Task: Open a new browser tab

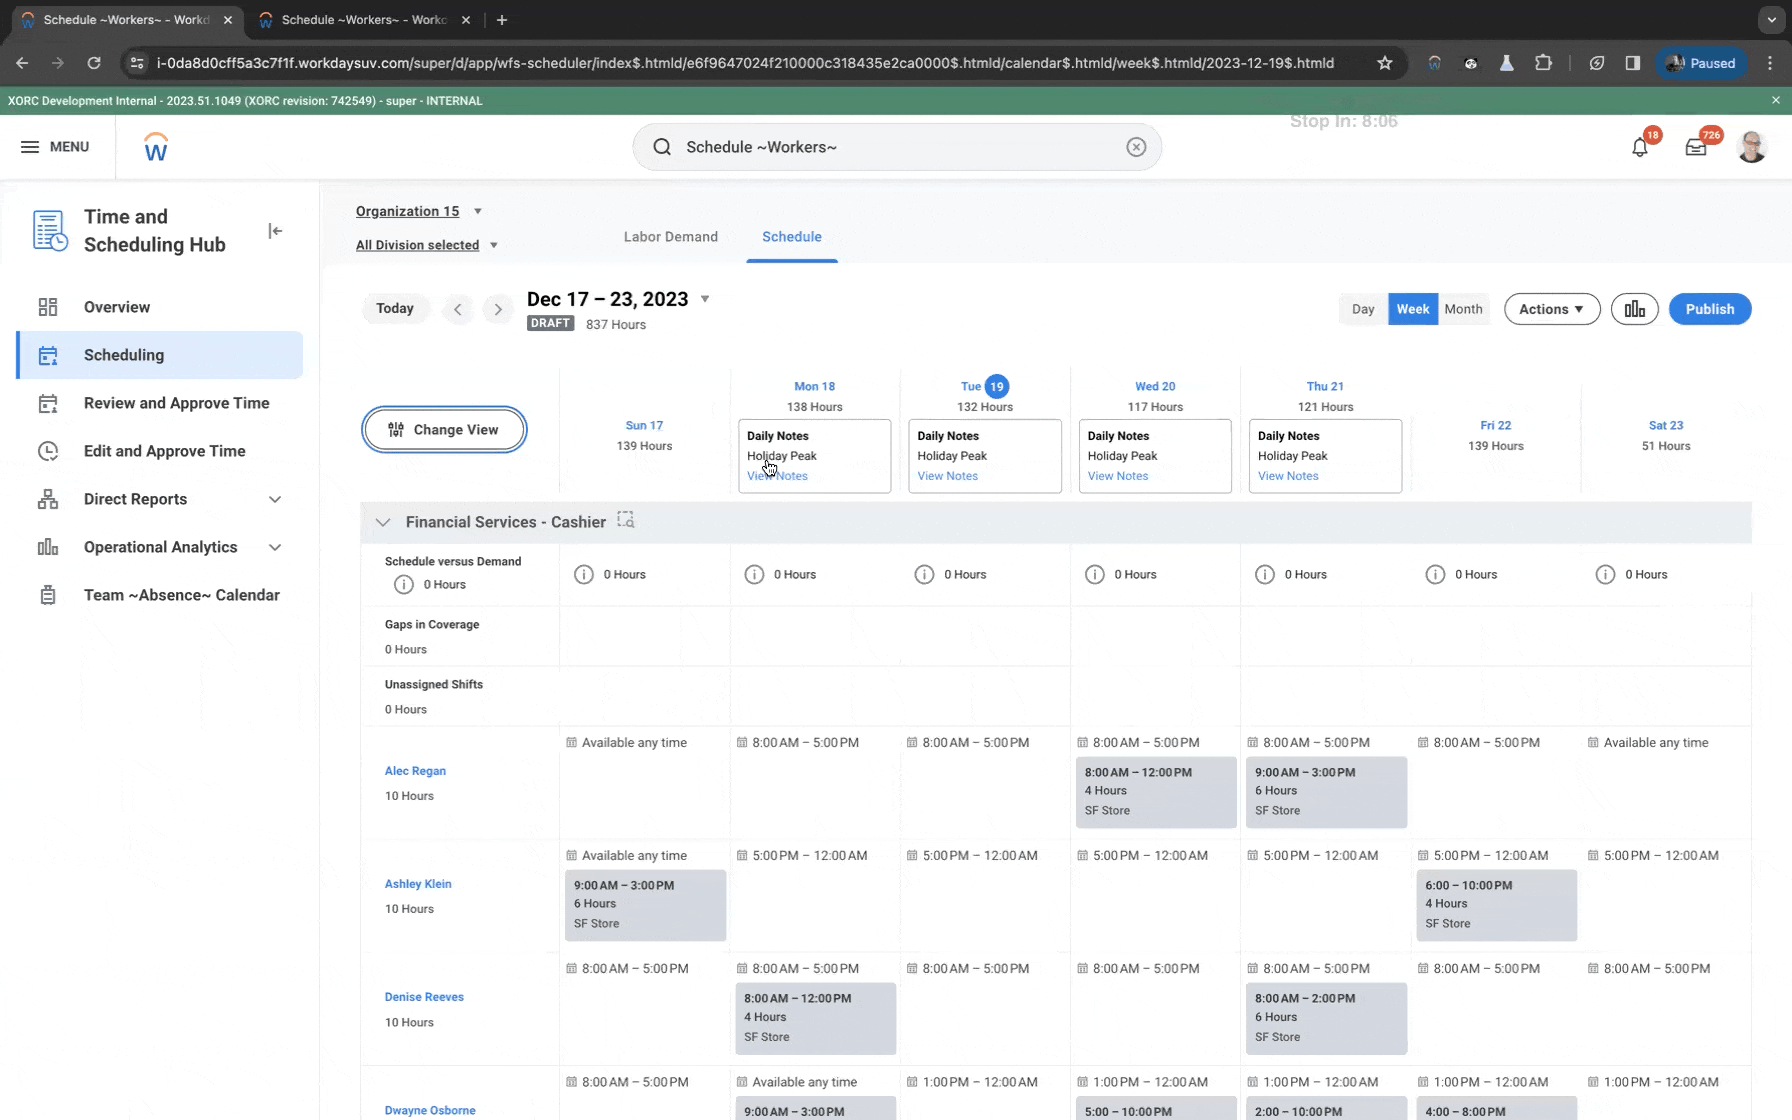Action: tap(502, 20)
